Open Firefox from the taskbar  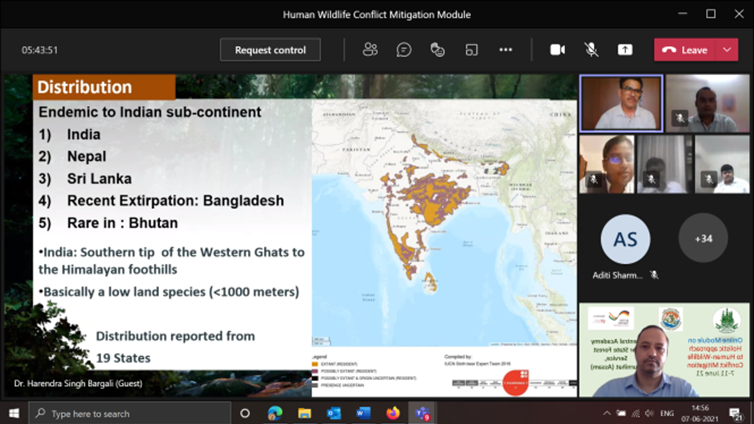[392, 412]
